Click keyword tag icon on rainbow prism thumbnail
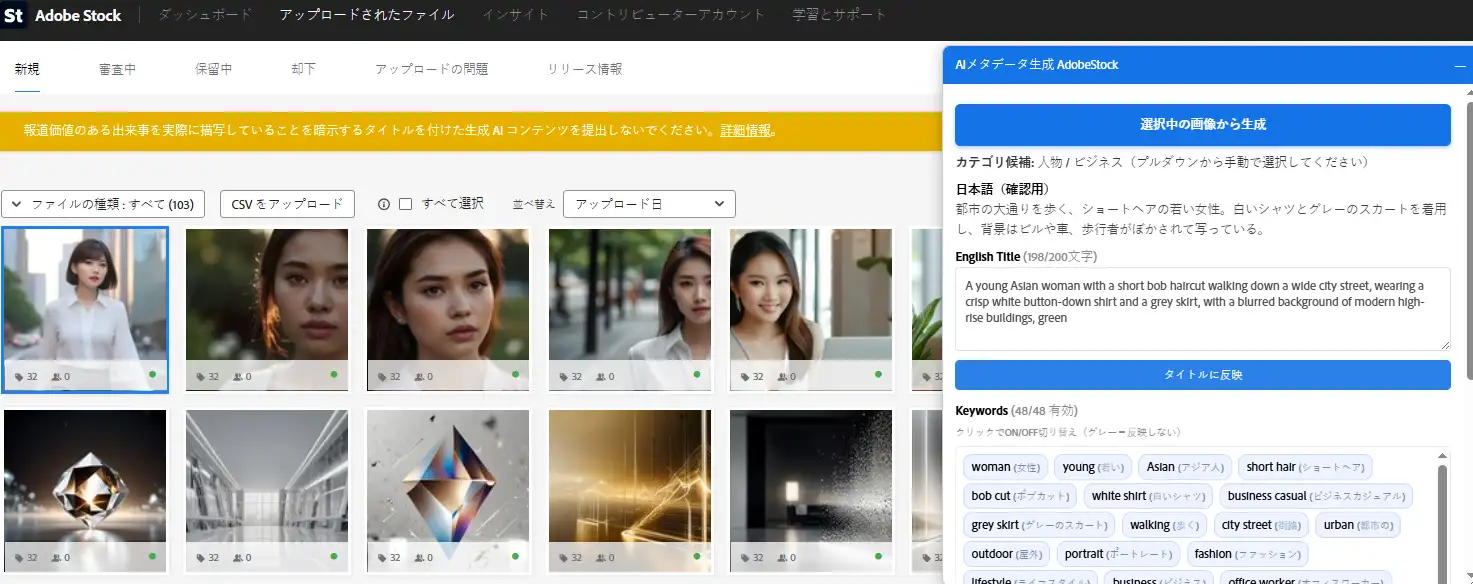Image resolution: width=1473 pixels, height=584 pixels. [382, 558]
